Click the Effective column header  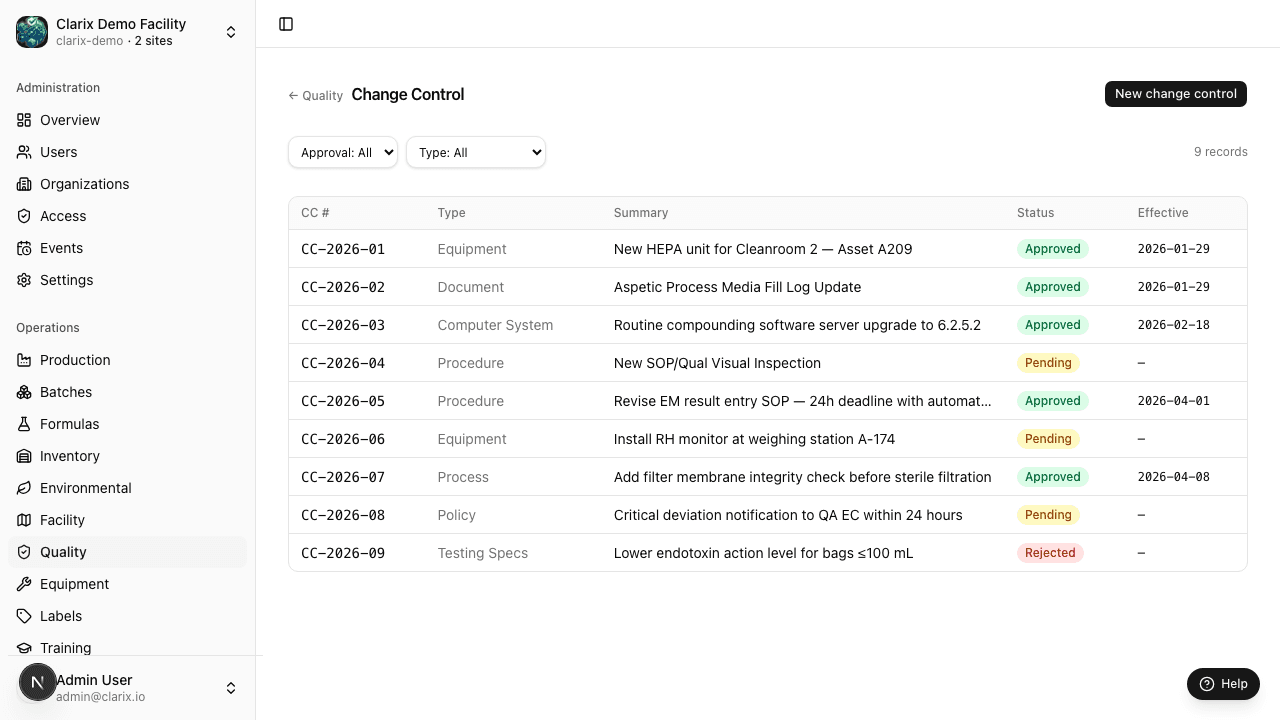[x=1163, y=213]
